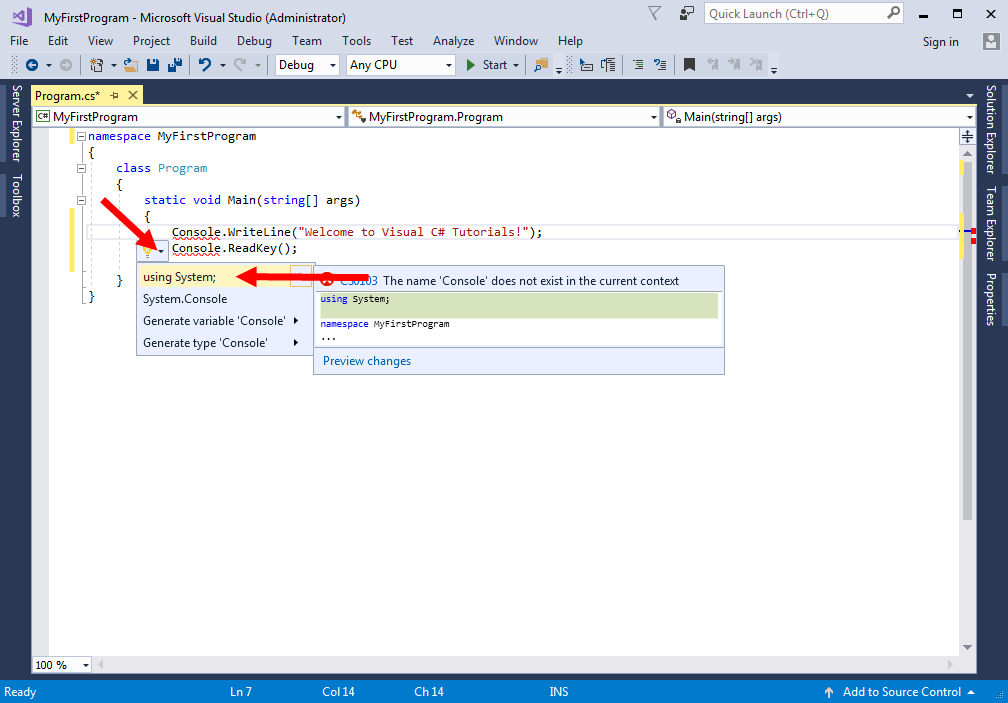This screenshot has height=703, width=1008.
Task: Open the Tools menu
Action: (x=356, y=40)
